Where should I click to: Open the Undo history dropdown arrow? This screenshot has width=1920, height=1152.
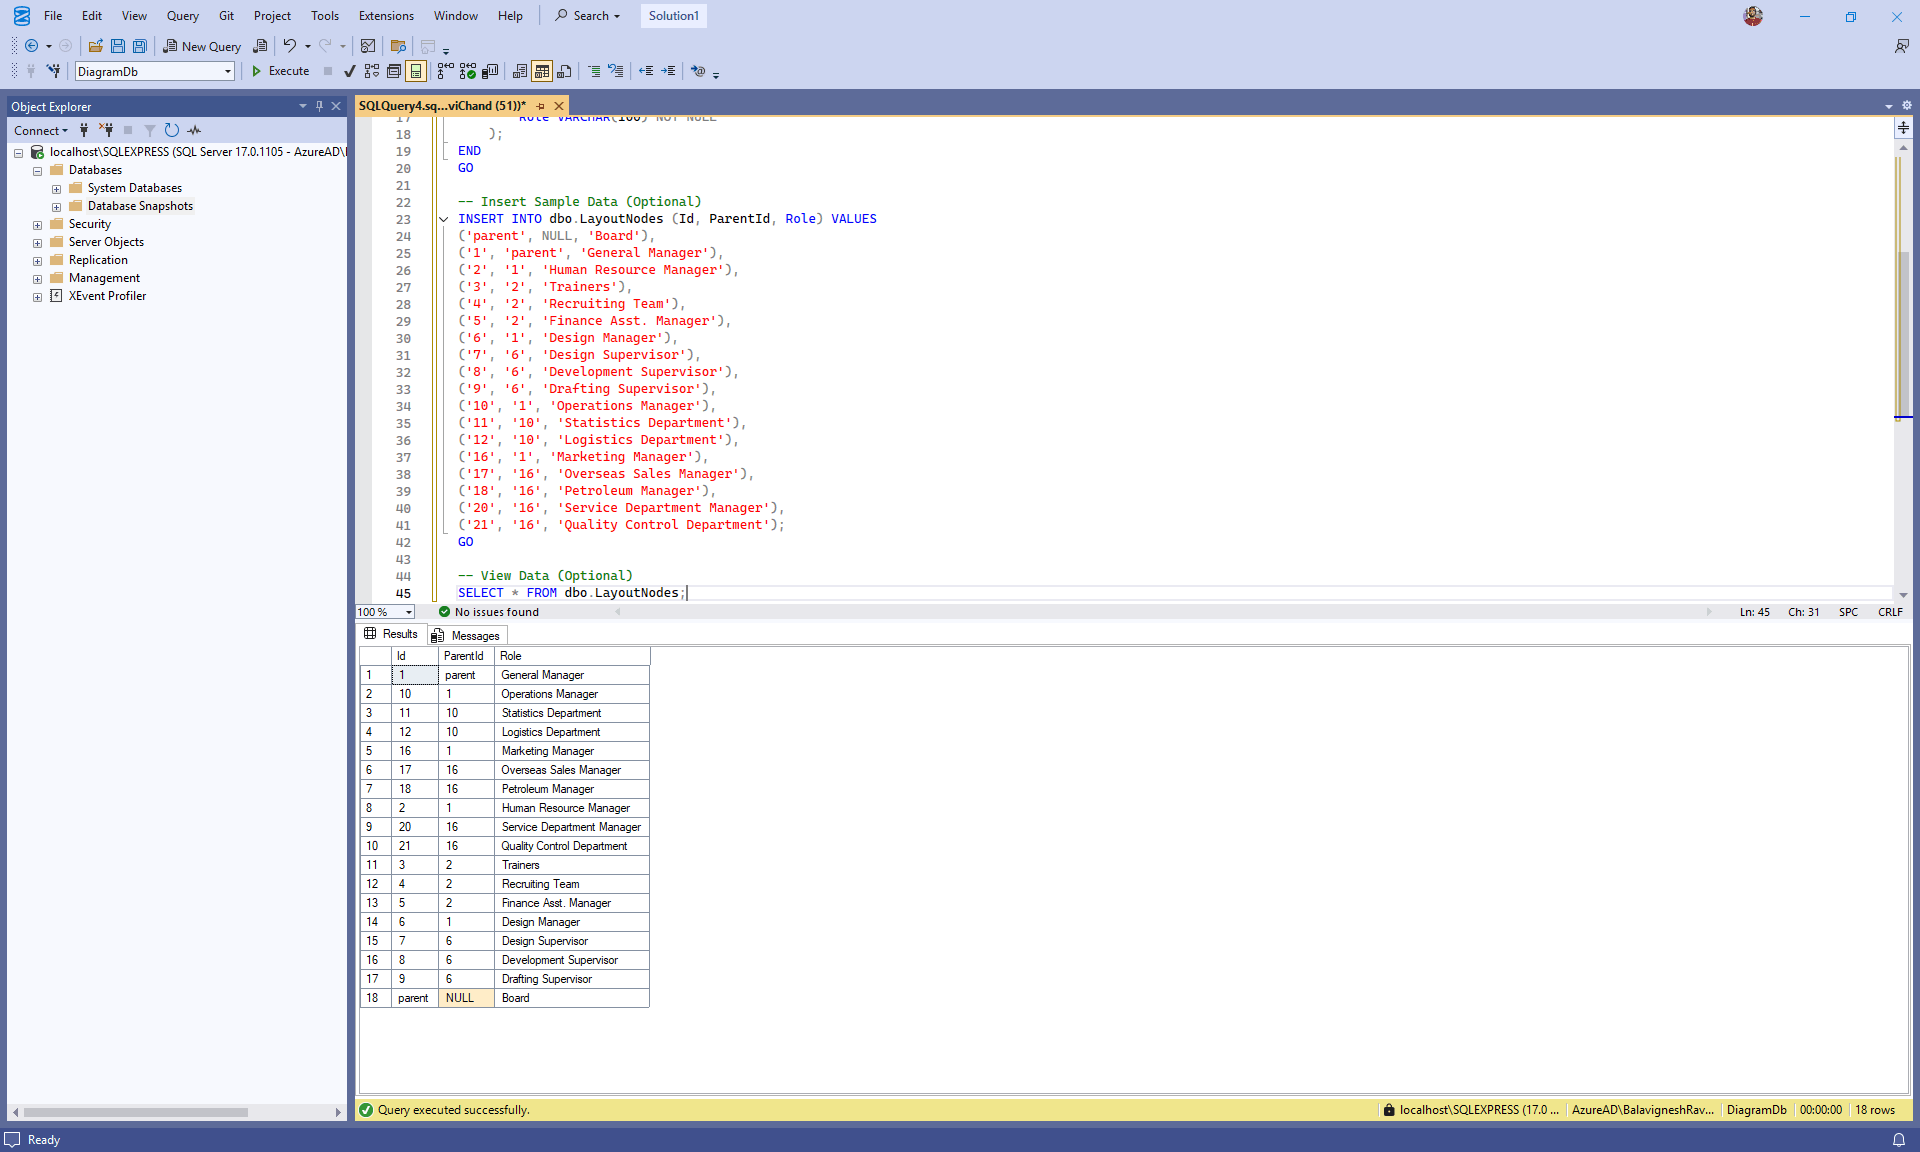[x=308, y=46]
